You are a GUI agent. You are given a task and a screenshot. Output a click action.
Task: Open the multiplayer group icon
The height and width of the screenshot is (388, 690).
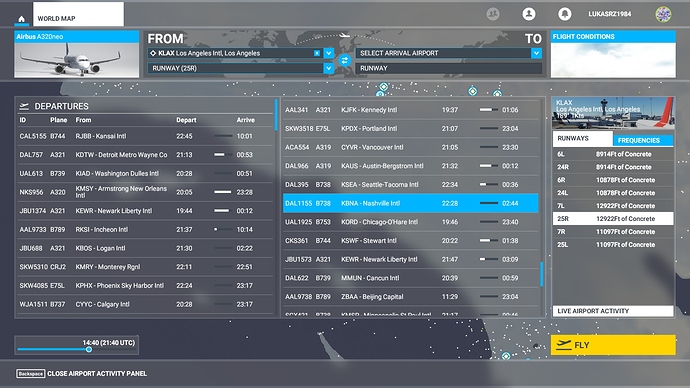493,14
